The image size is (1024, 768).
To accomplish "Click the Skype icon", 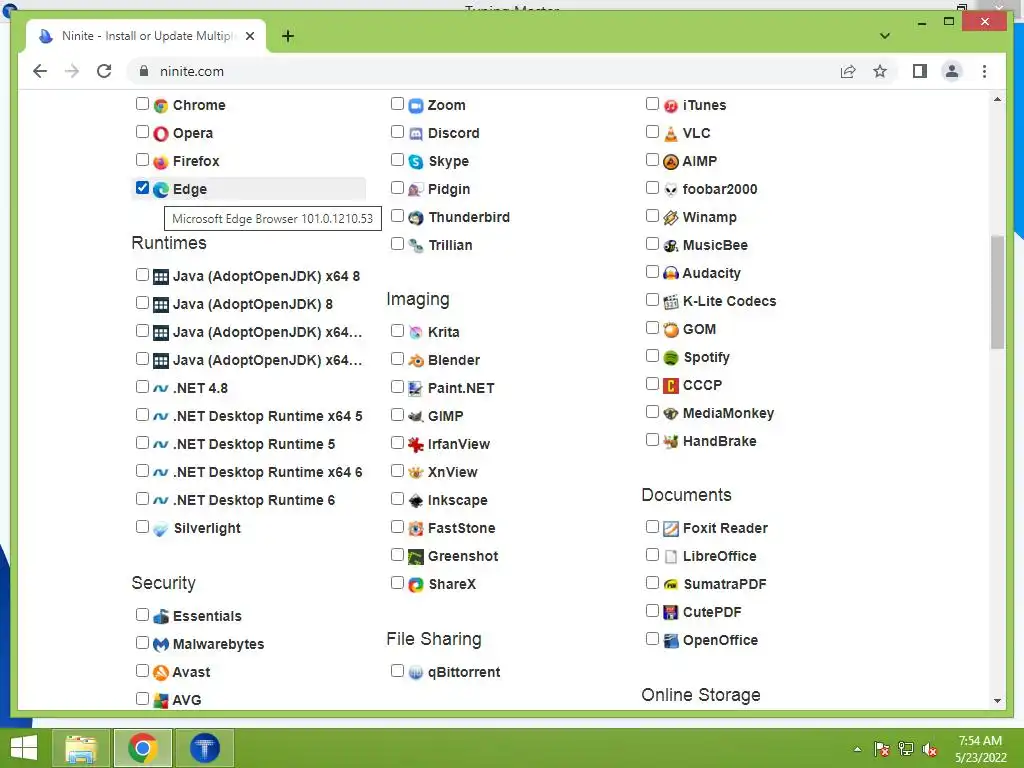I will coord(416,162).
